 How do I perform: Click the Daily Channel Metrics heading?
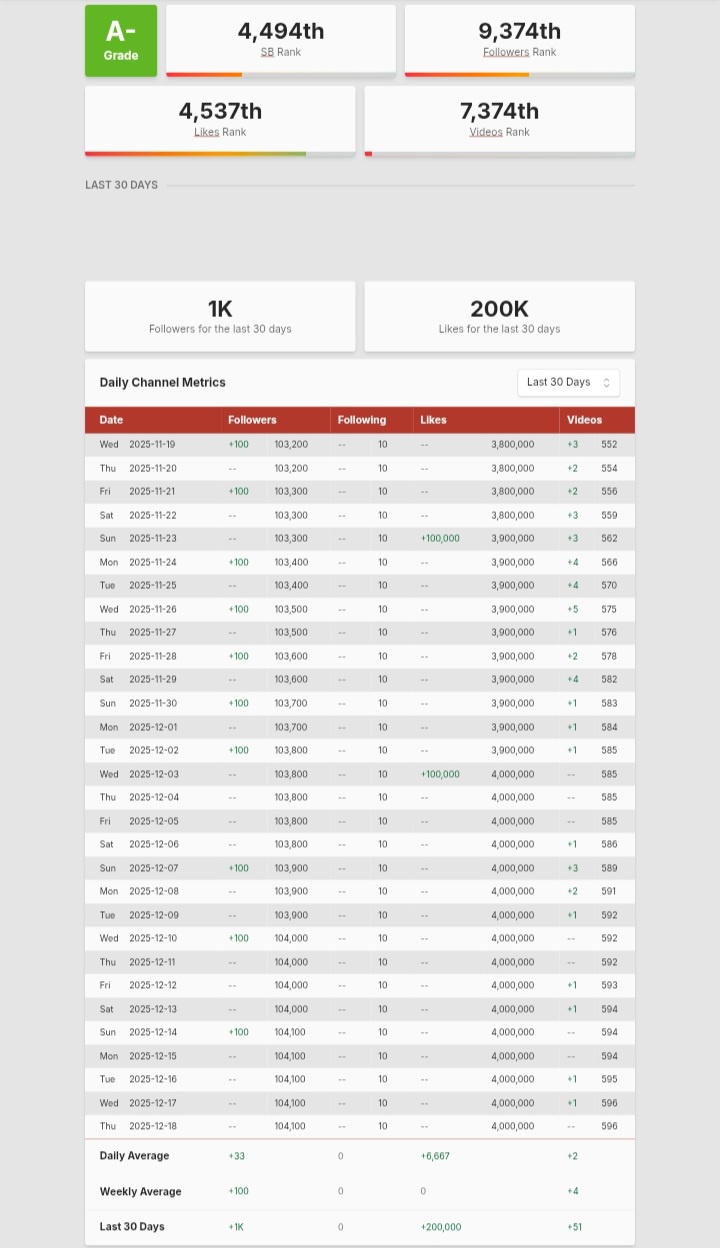[x=162, y=382]
